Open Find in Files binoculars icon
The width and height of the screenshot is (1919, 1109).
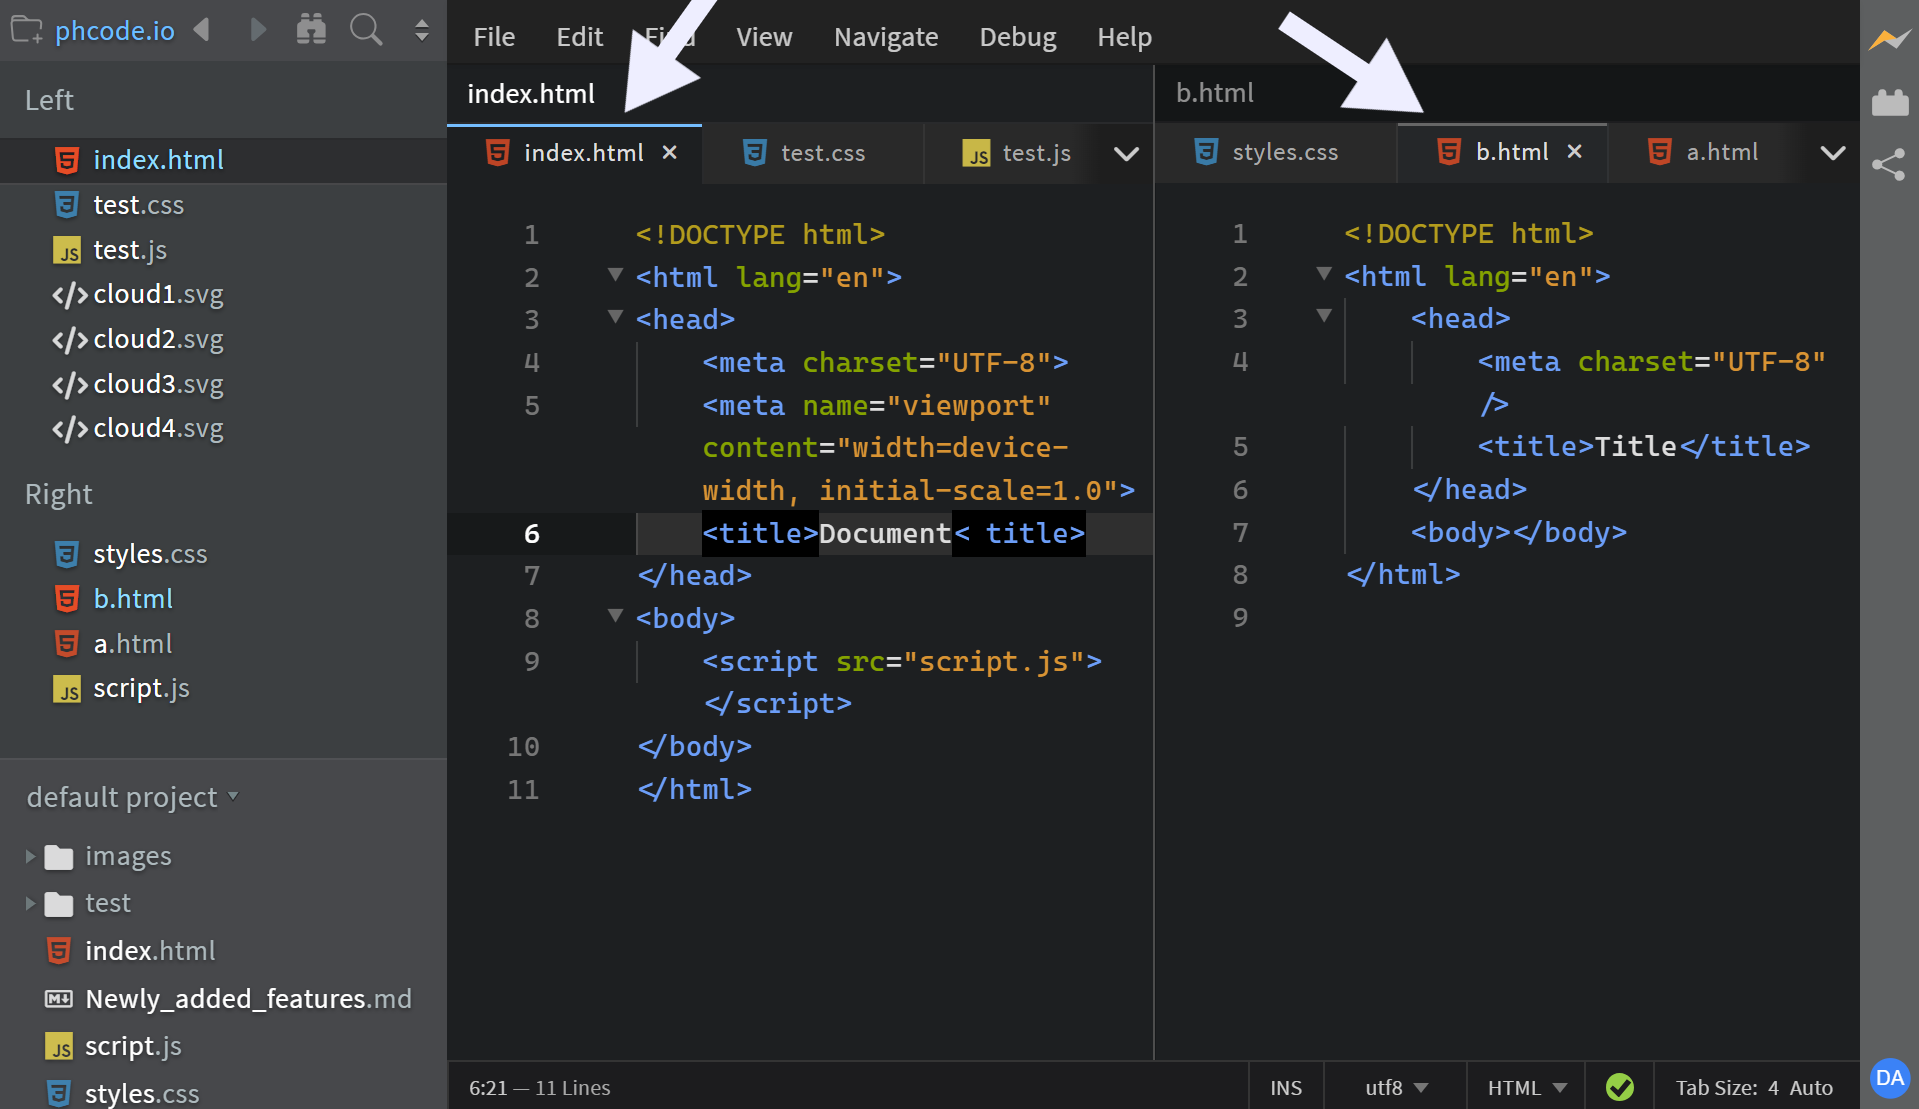(x=311, y=30)
